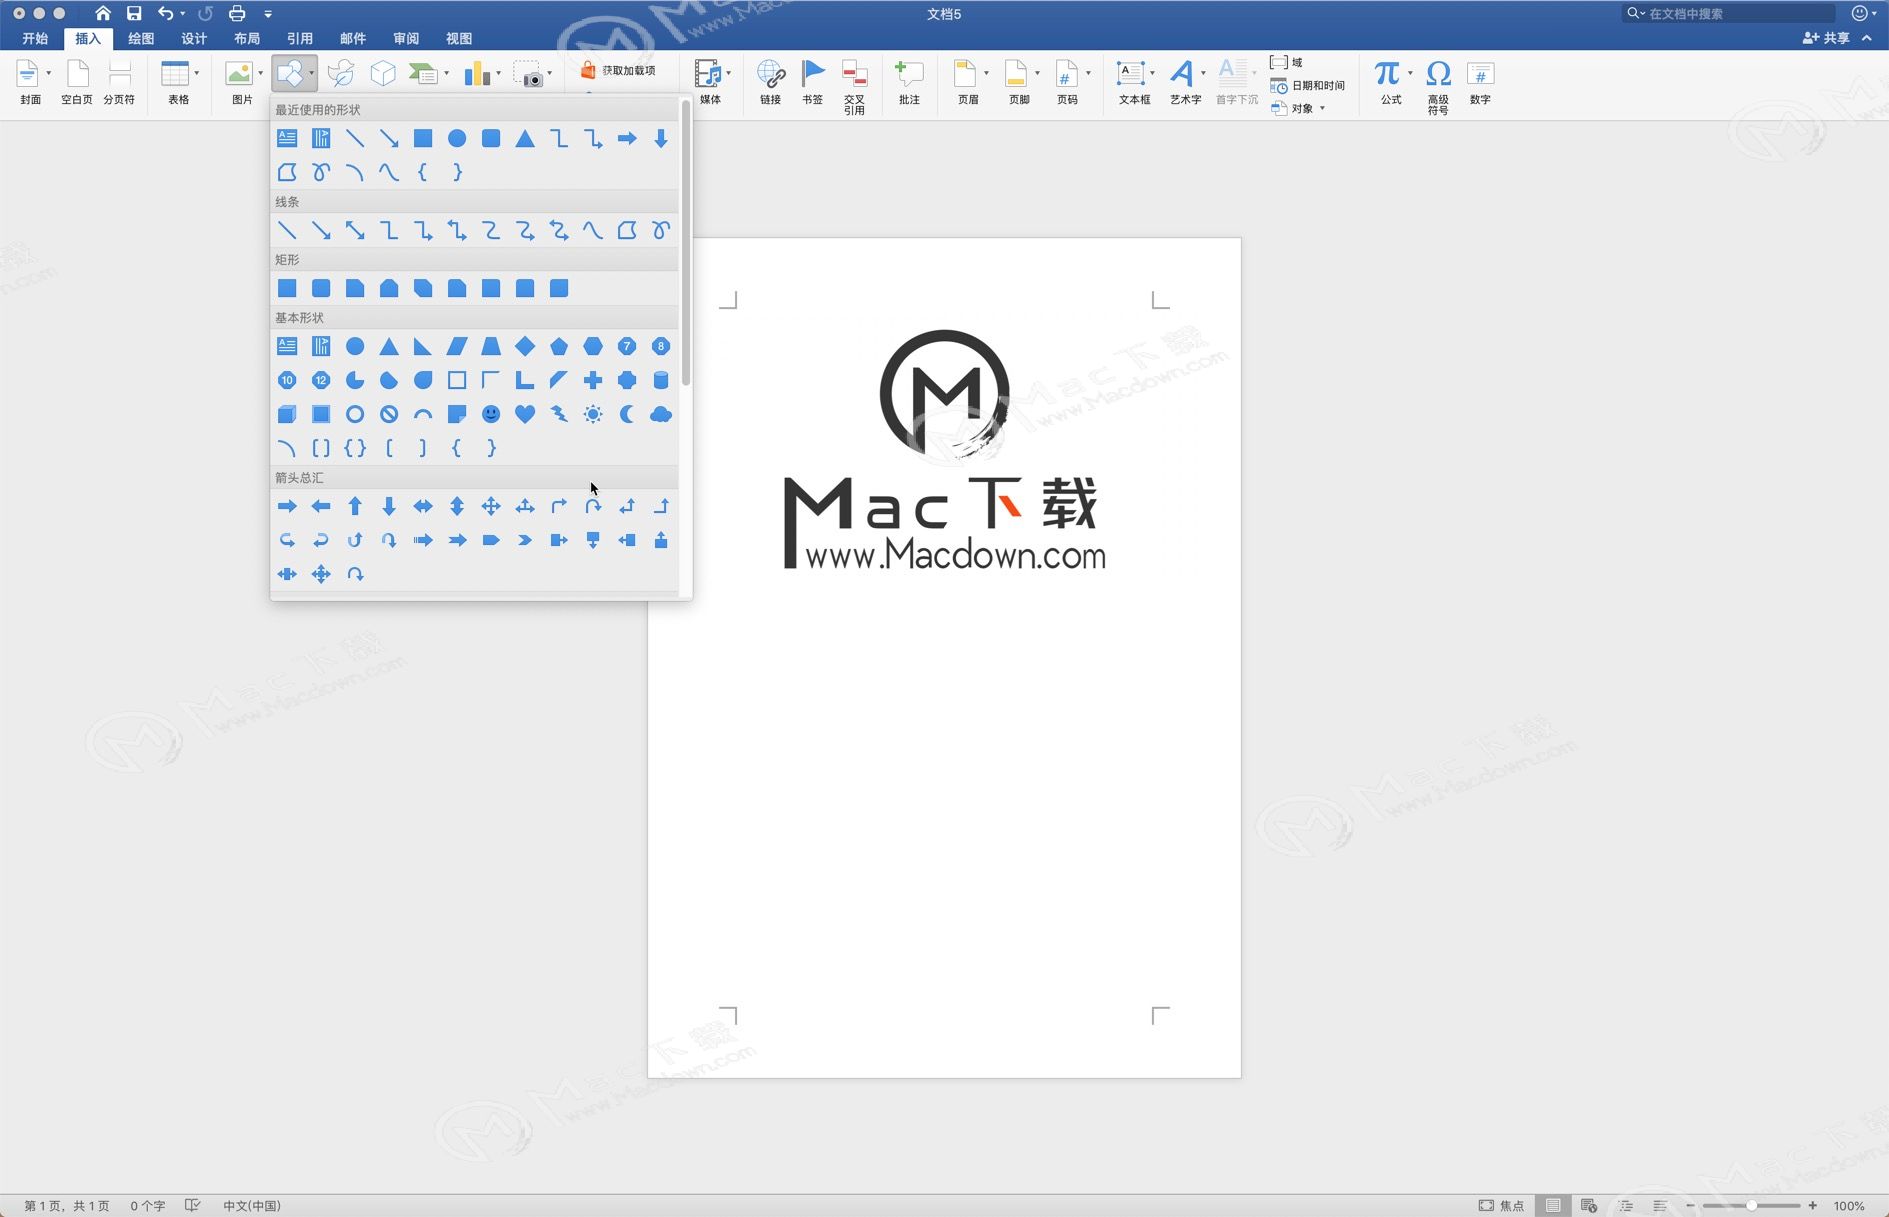Insert a bookmark with the flag icon

(812, 82)
